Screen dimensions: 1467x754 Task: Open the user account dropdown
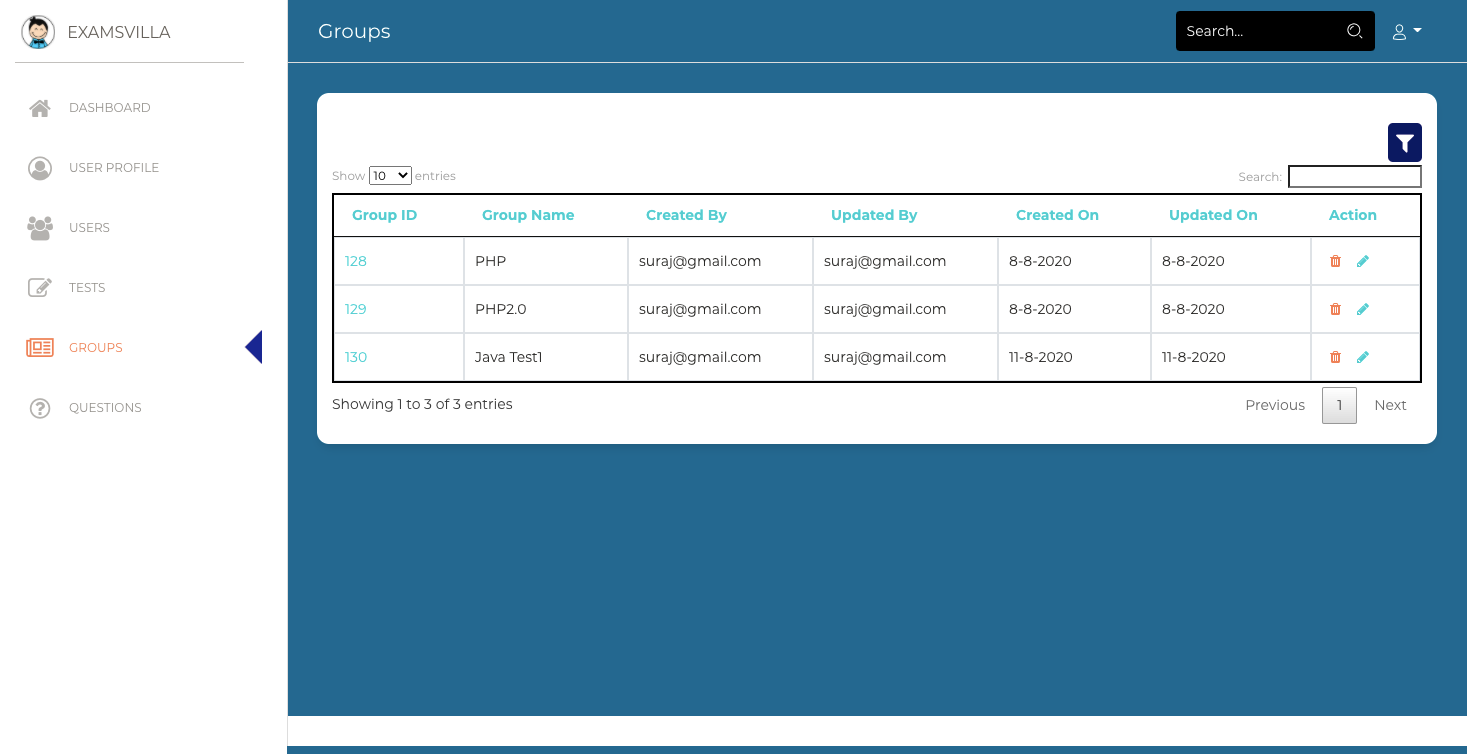pos(1407,32)
